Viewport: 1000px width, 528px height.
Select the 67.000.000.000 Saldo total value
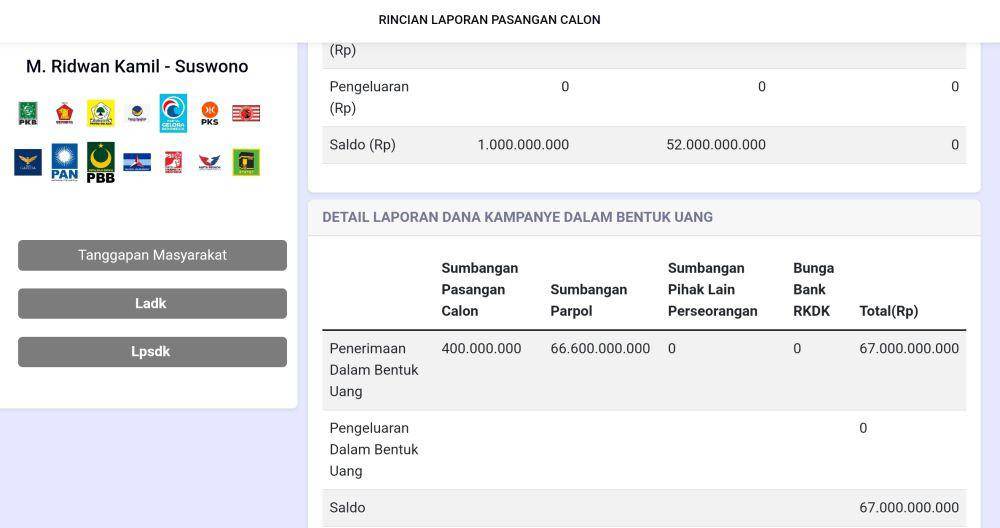coord(909,508)
